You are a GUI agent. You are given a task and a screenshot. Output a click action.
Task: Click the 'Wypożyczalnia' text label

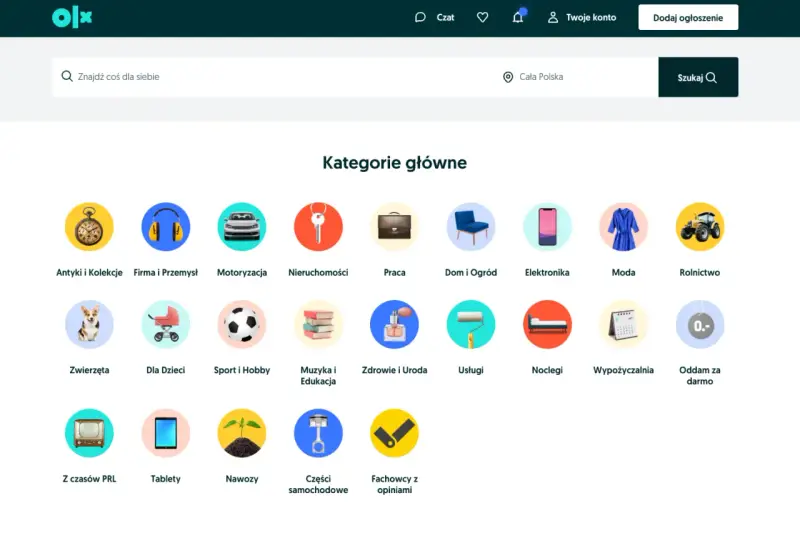[623, 370]
